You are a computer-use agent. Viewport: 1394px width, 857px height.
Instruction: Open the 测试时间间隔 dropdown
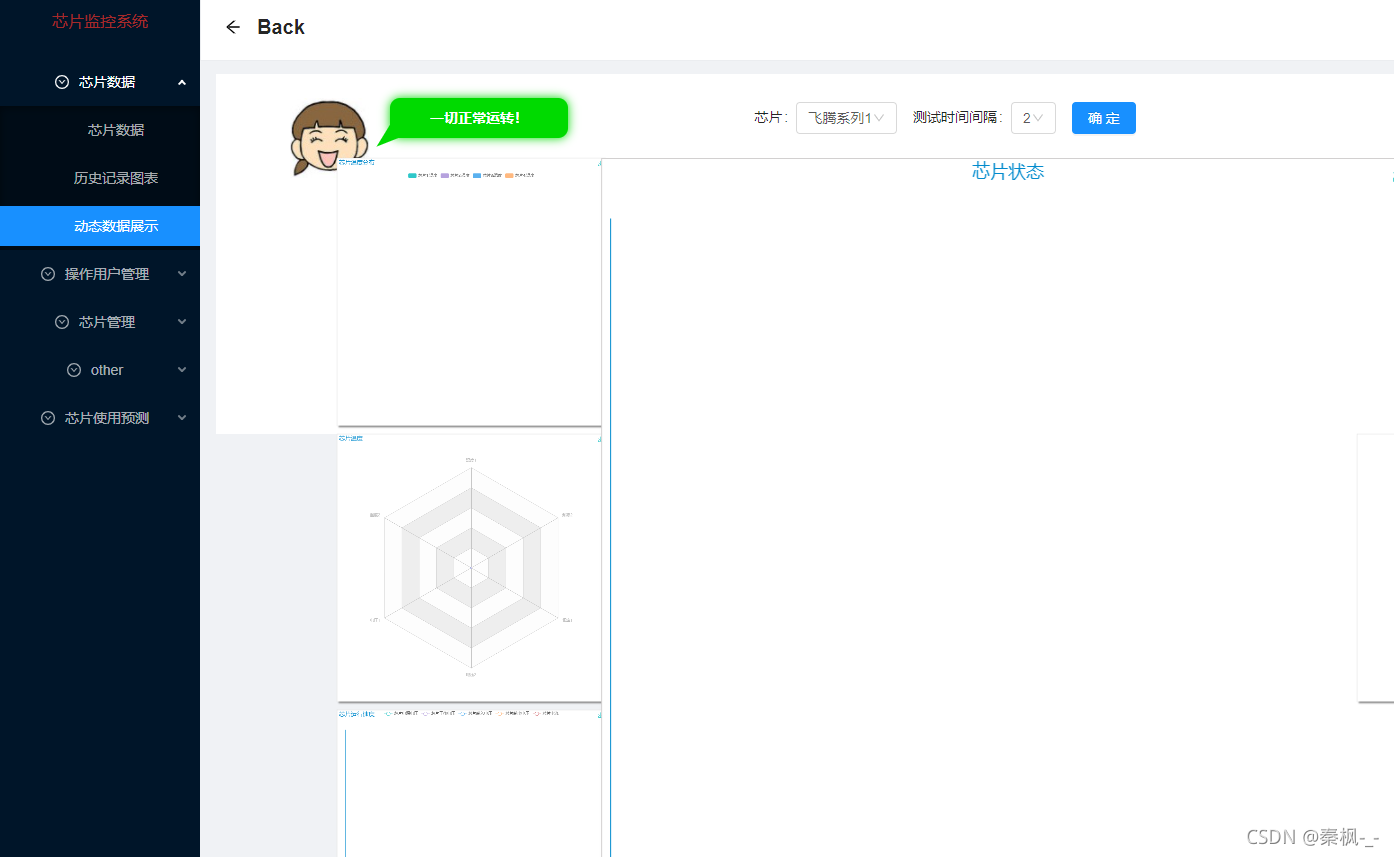click(1032, 118)
